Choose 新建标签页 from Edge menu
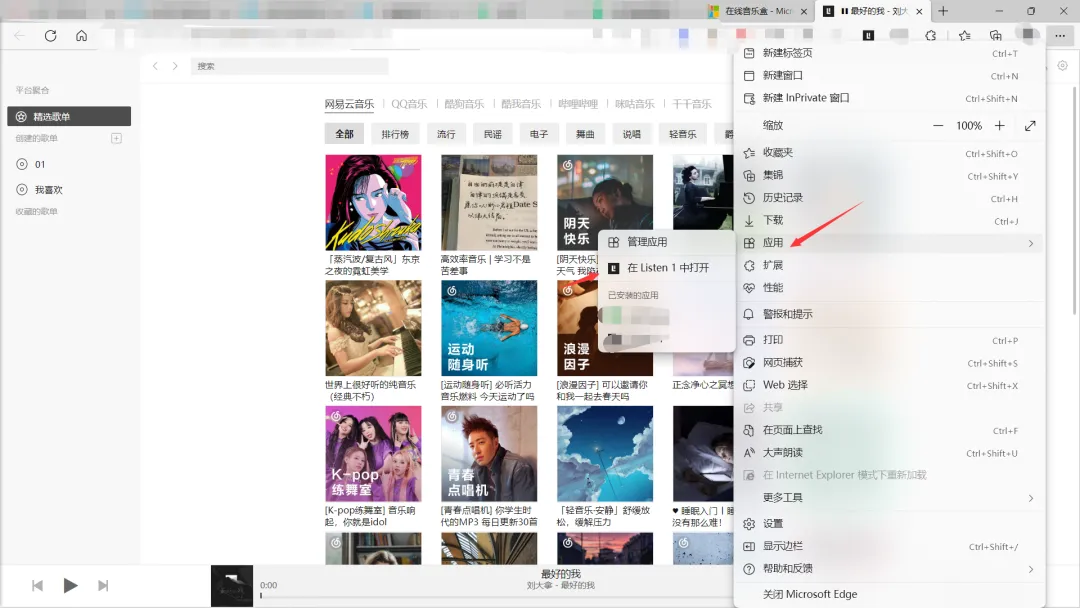The height and width of the screenshot is (608, 1080). pyautogui.click(x=889, y=53)
